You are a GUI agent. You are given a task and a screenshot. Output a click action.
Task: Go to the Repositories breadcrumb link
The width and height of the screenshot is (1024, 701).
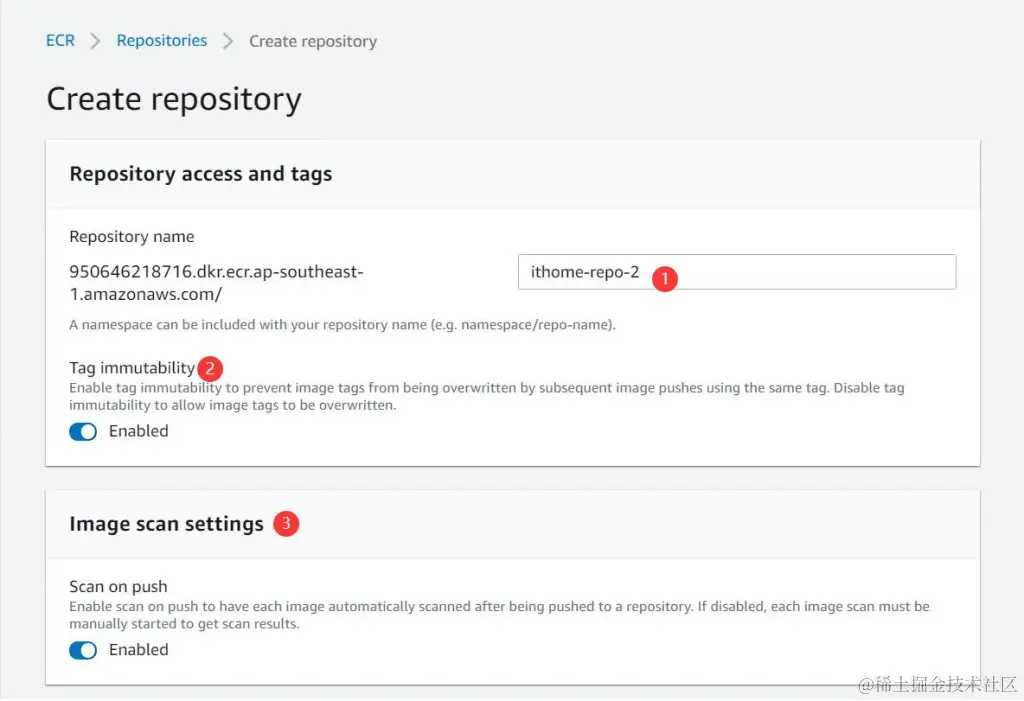click(162, 41)
